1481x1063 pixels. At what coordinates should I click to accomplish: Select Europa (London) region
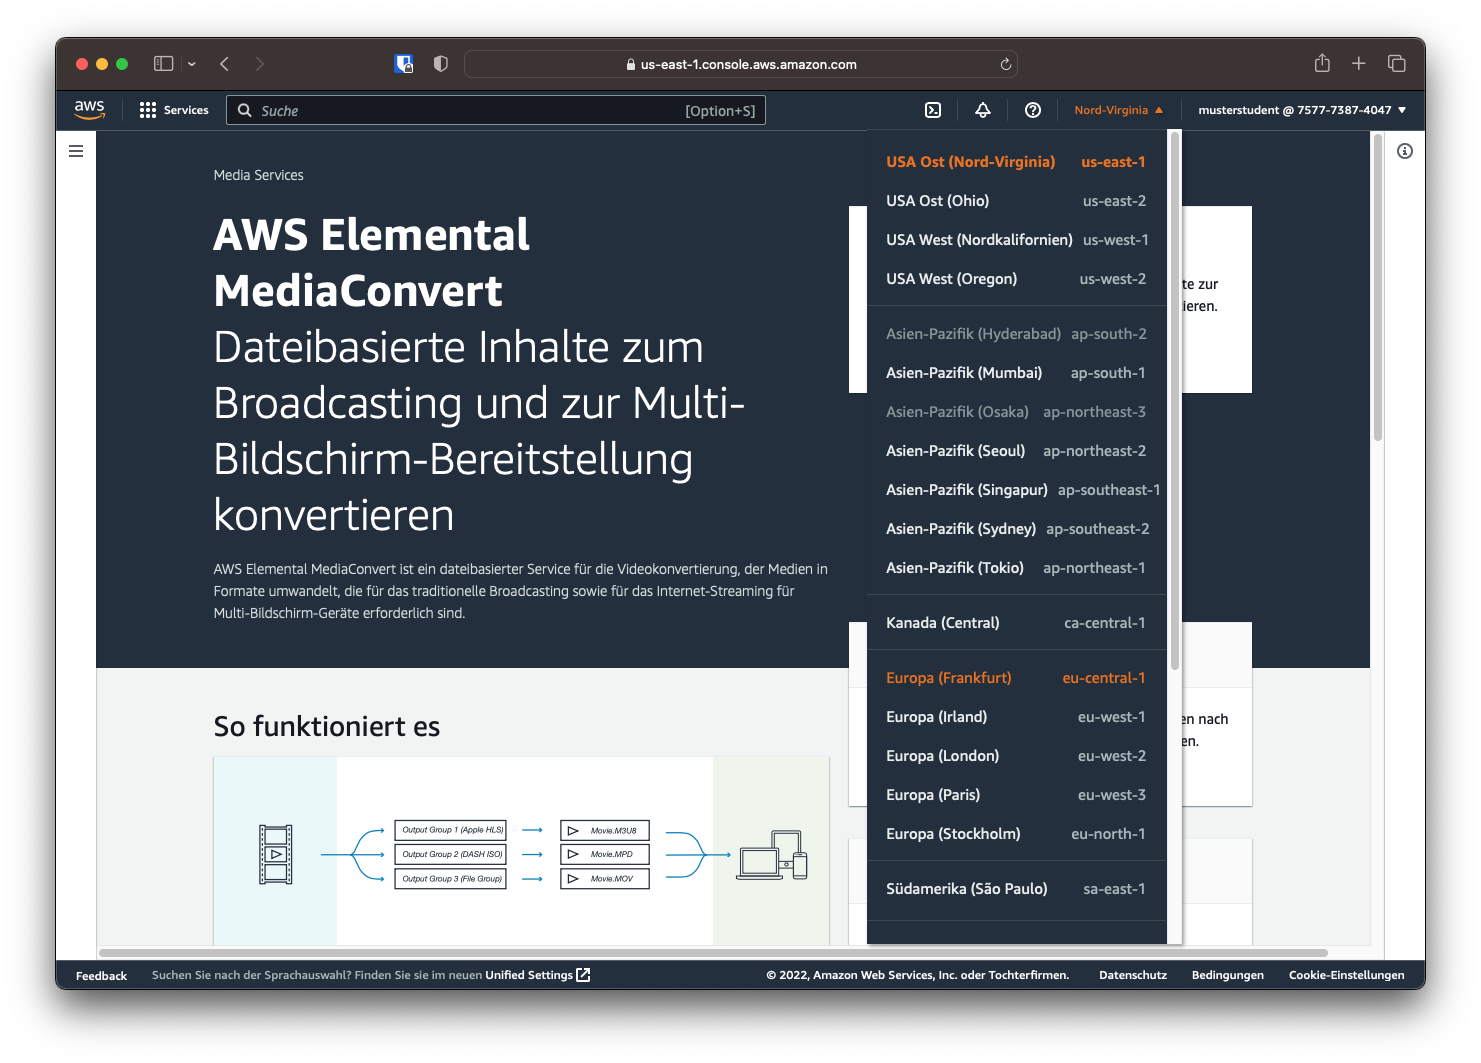point(1016,756)
